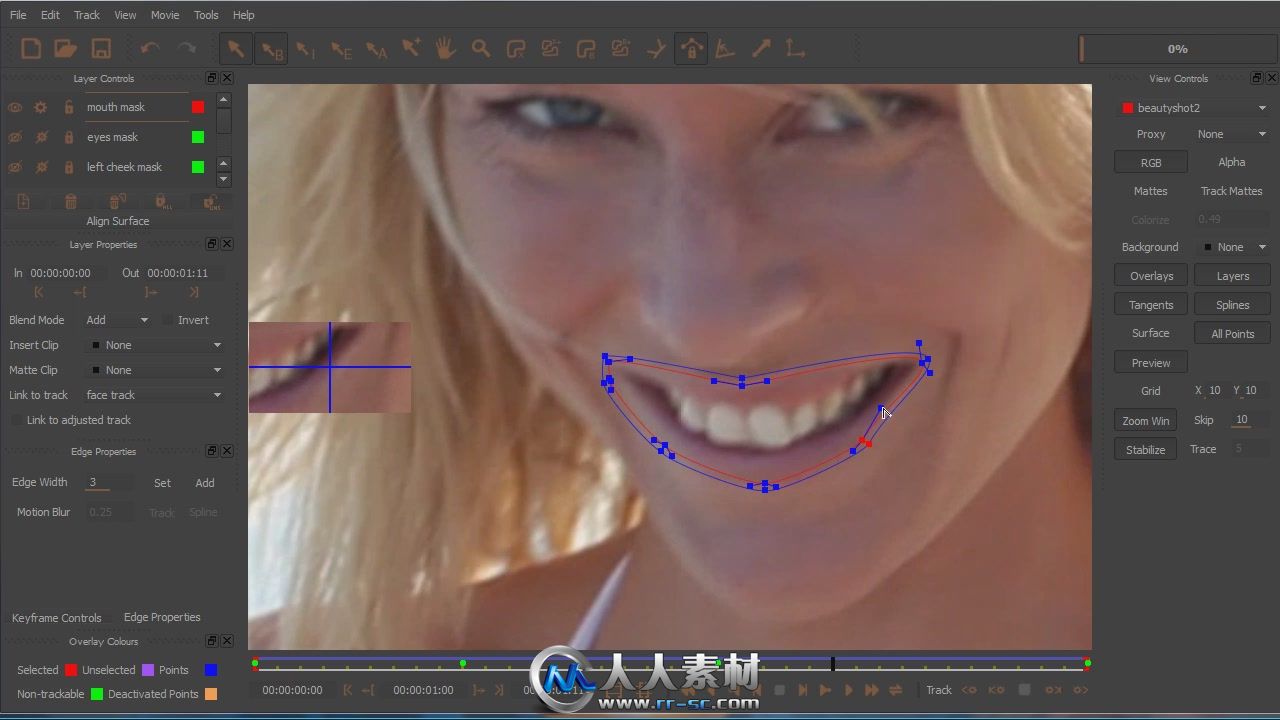
Task: Select the Rotate tool
Action: (x=727, y=48)
